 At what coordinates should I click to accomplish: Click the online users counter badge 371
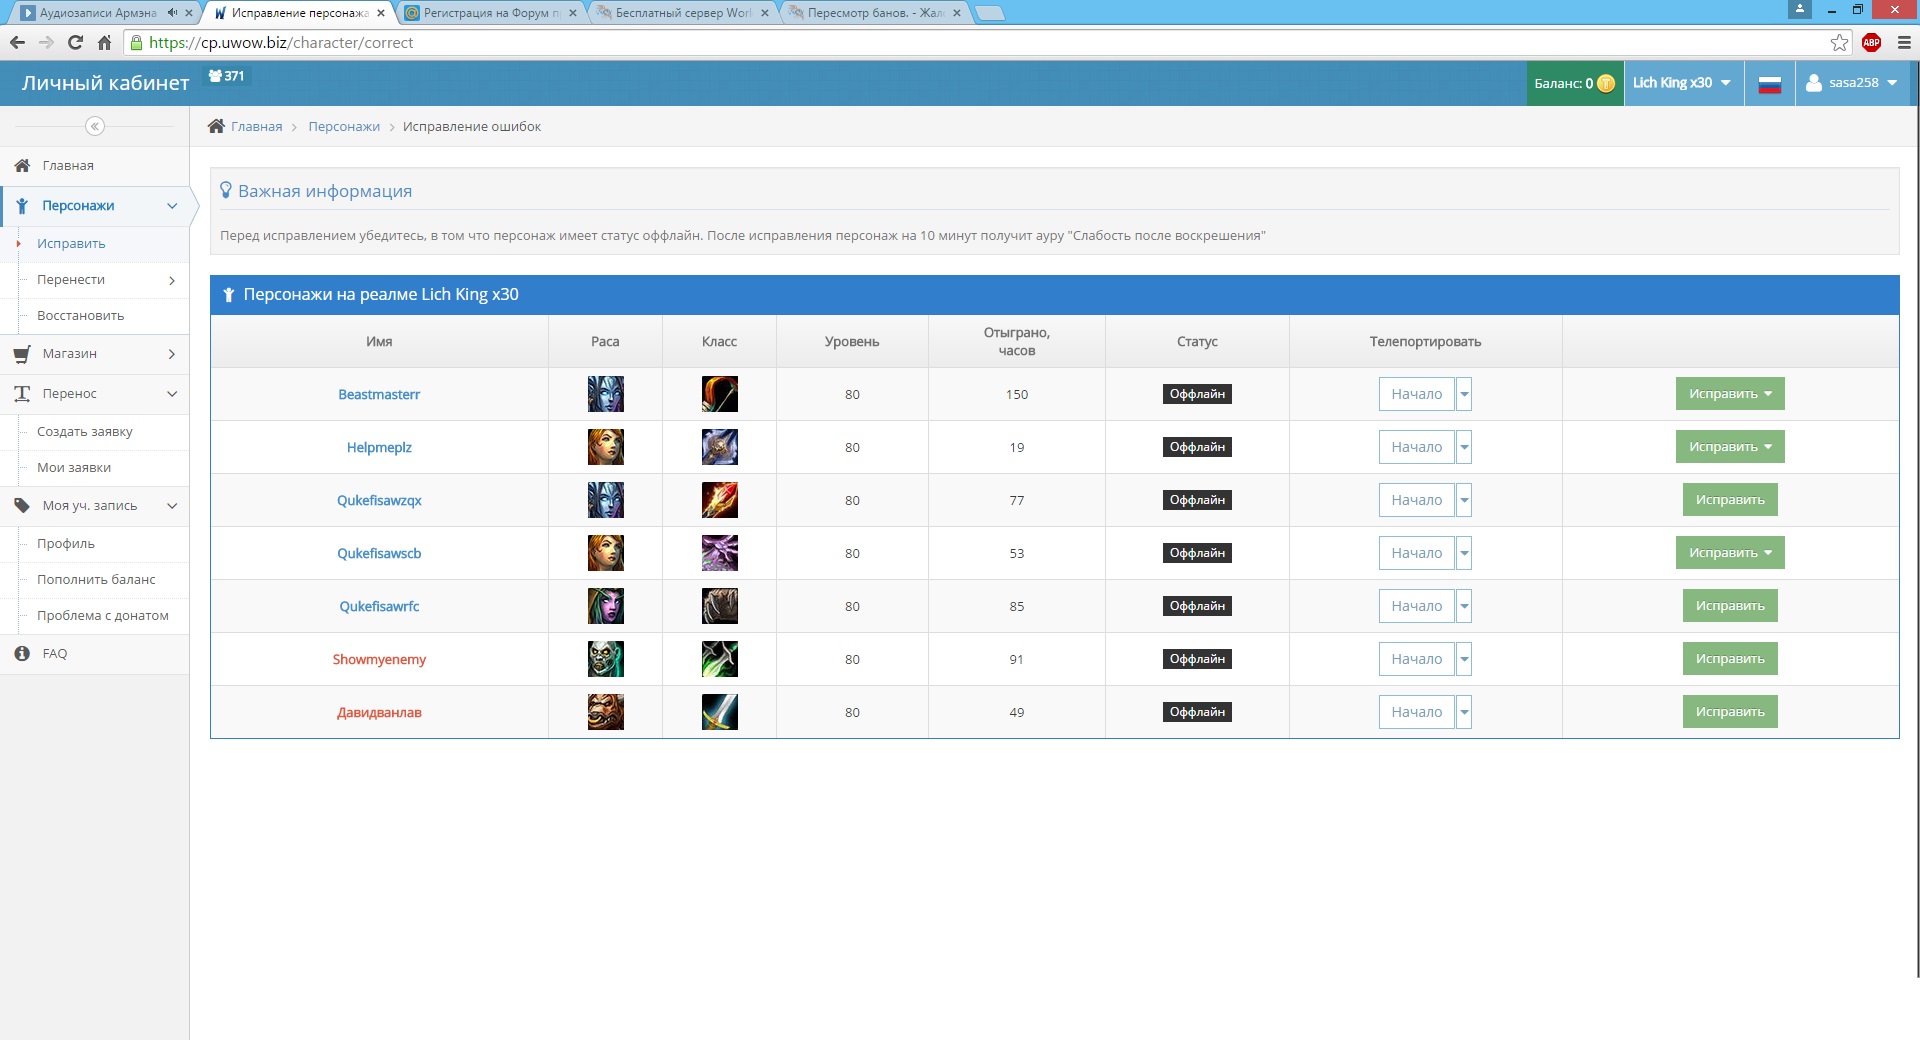[227, 76]
